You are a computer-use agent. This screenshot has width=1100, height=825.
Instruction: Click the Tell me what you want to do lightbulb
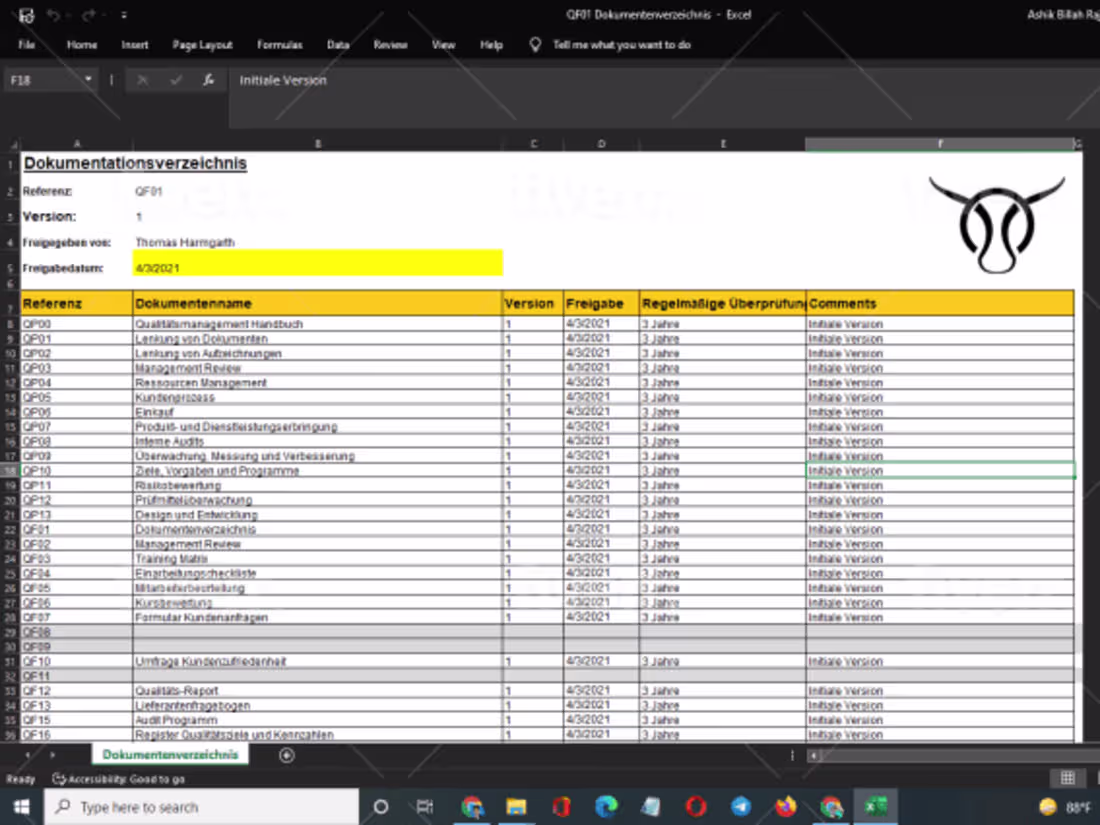click(535, 45)
